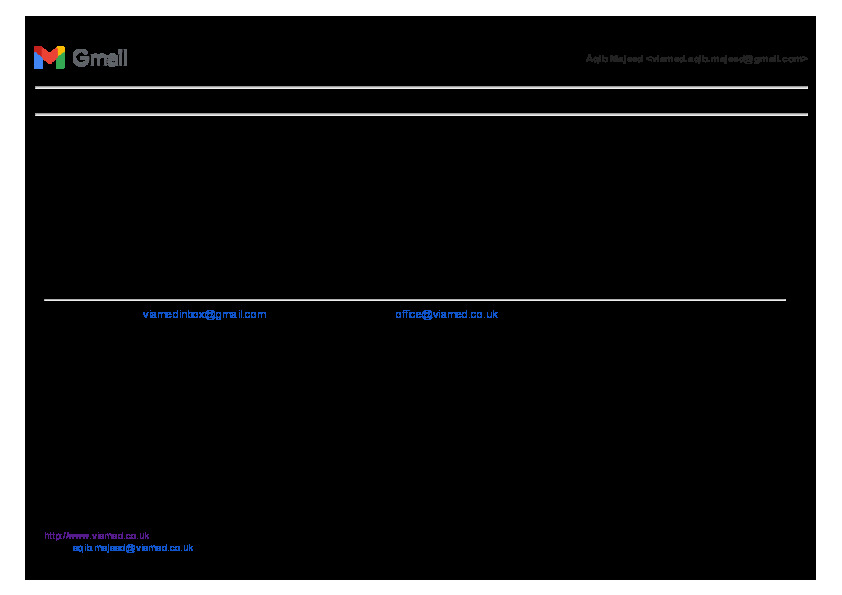Image resolution: width=842 pixels, height=595 pixels.
Task: Click the blue left side of Gmail logo
Action: click(x=37, y=60)
